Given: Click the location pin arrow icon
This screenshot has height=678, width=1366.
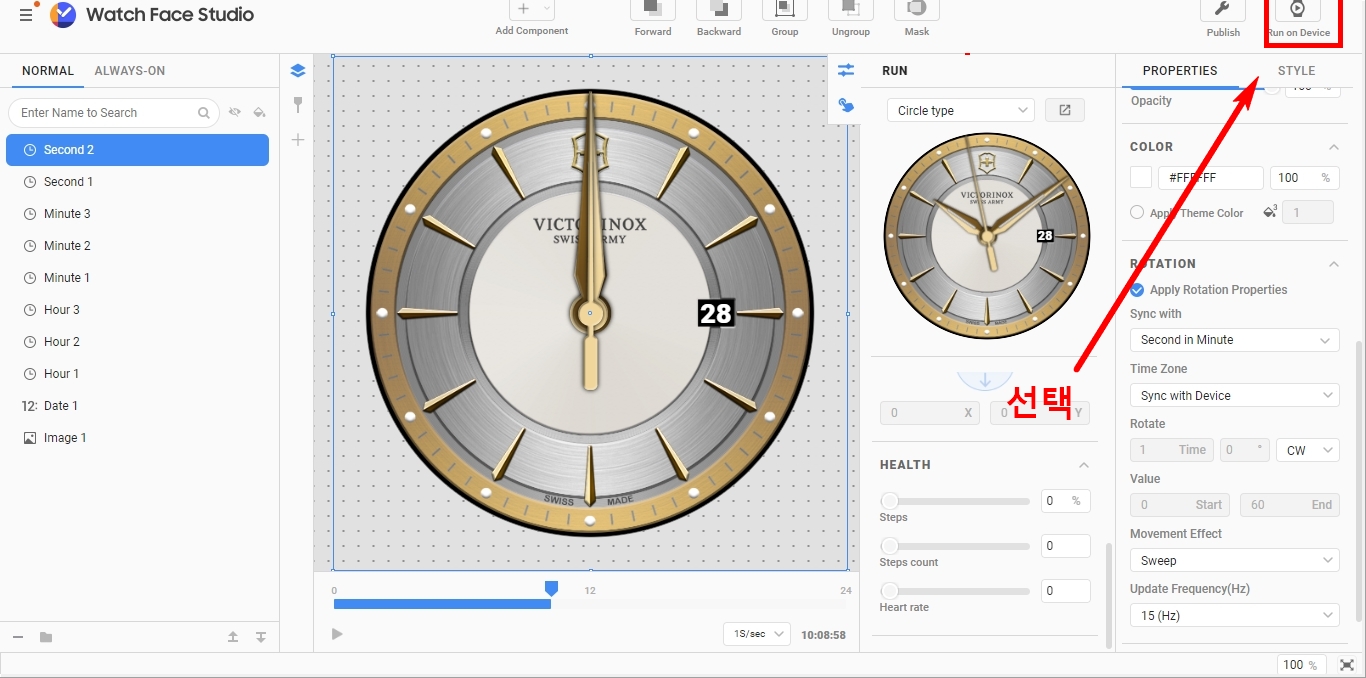Looking at the screenshot, I should [985, 380].
